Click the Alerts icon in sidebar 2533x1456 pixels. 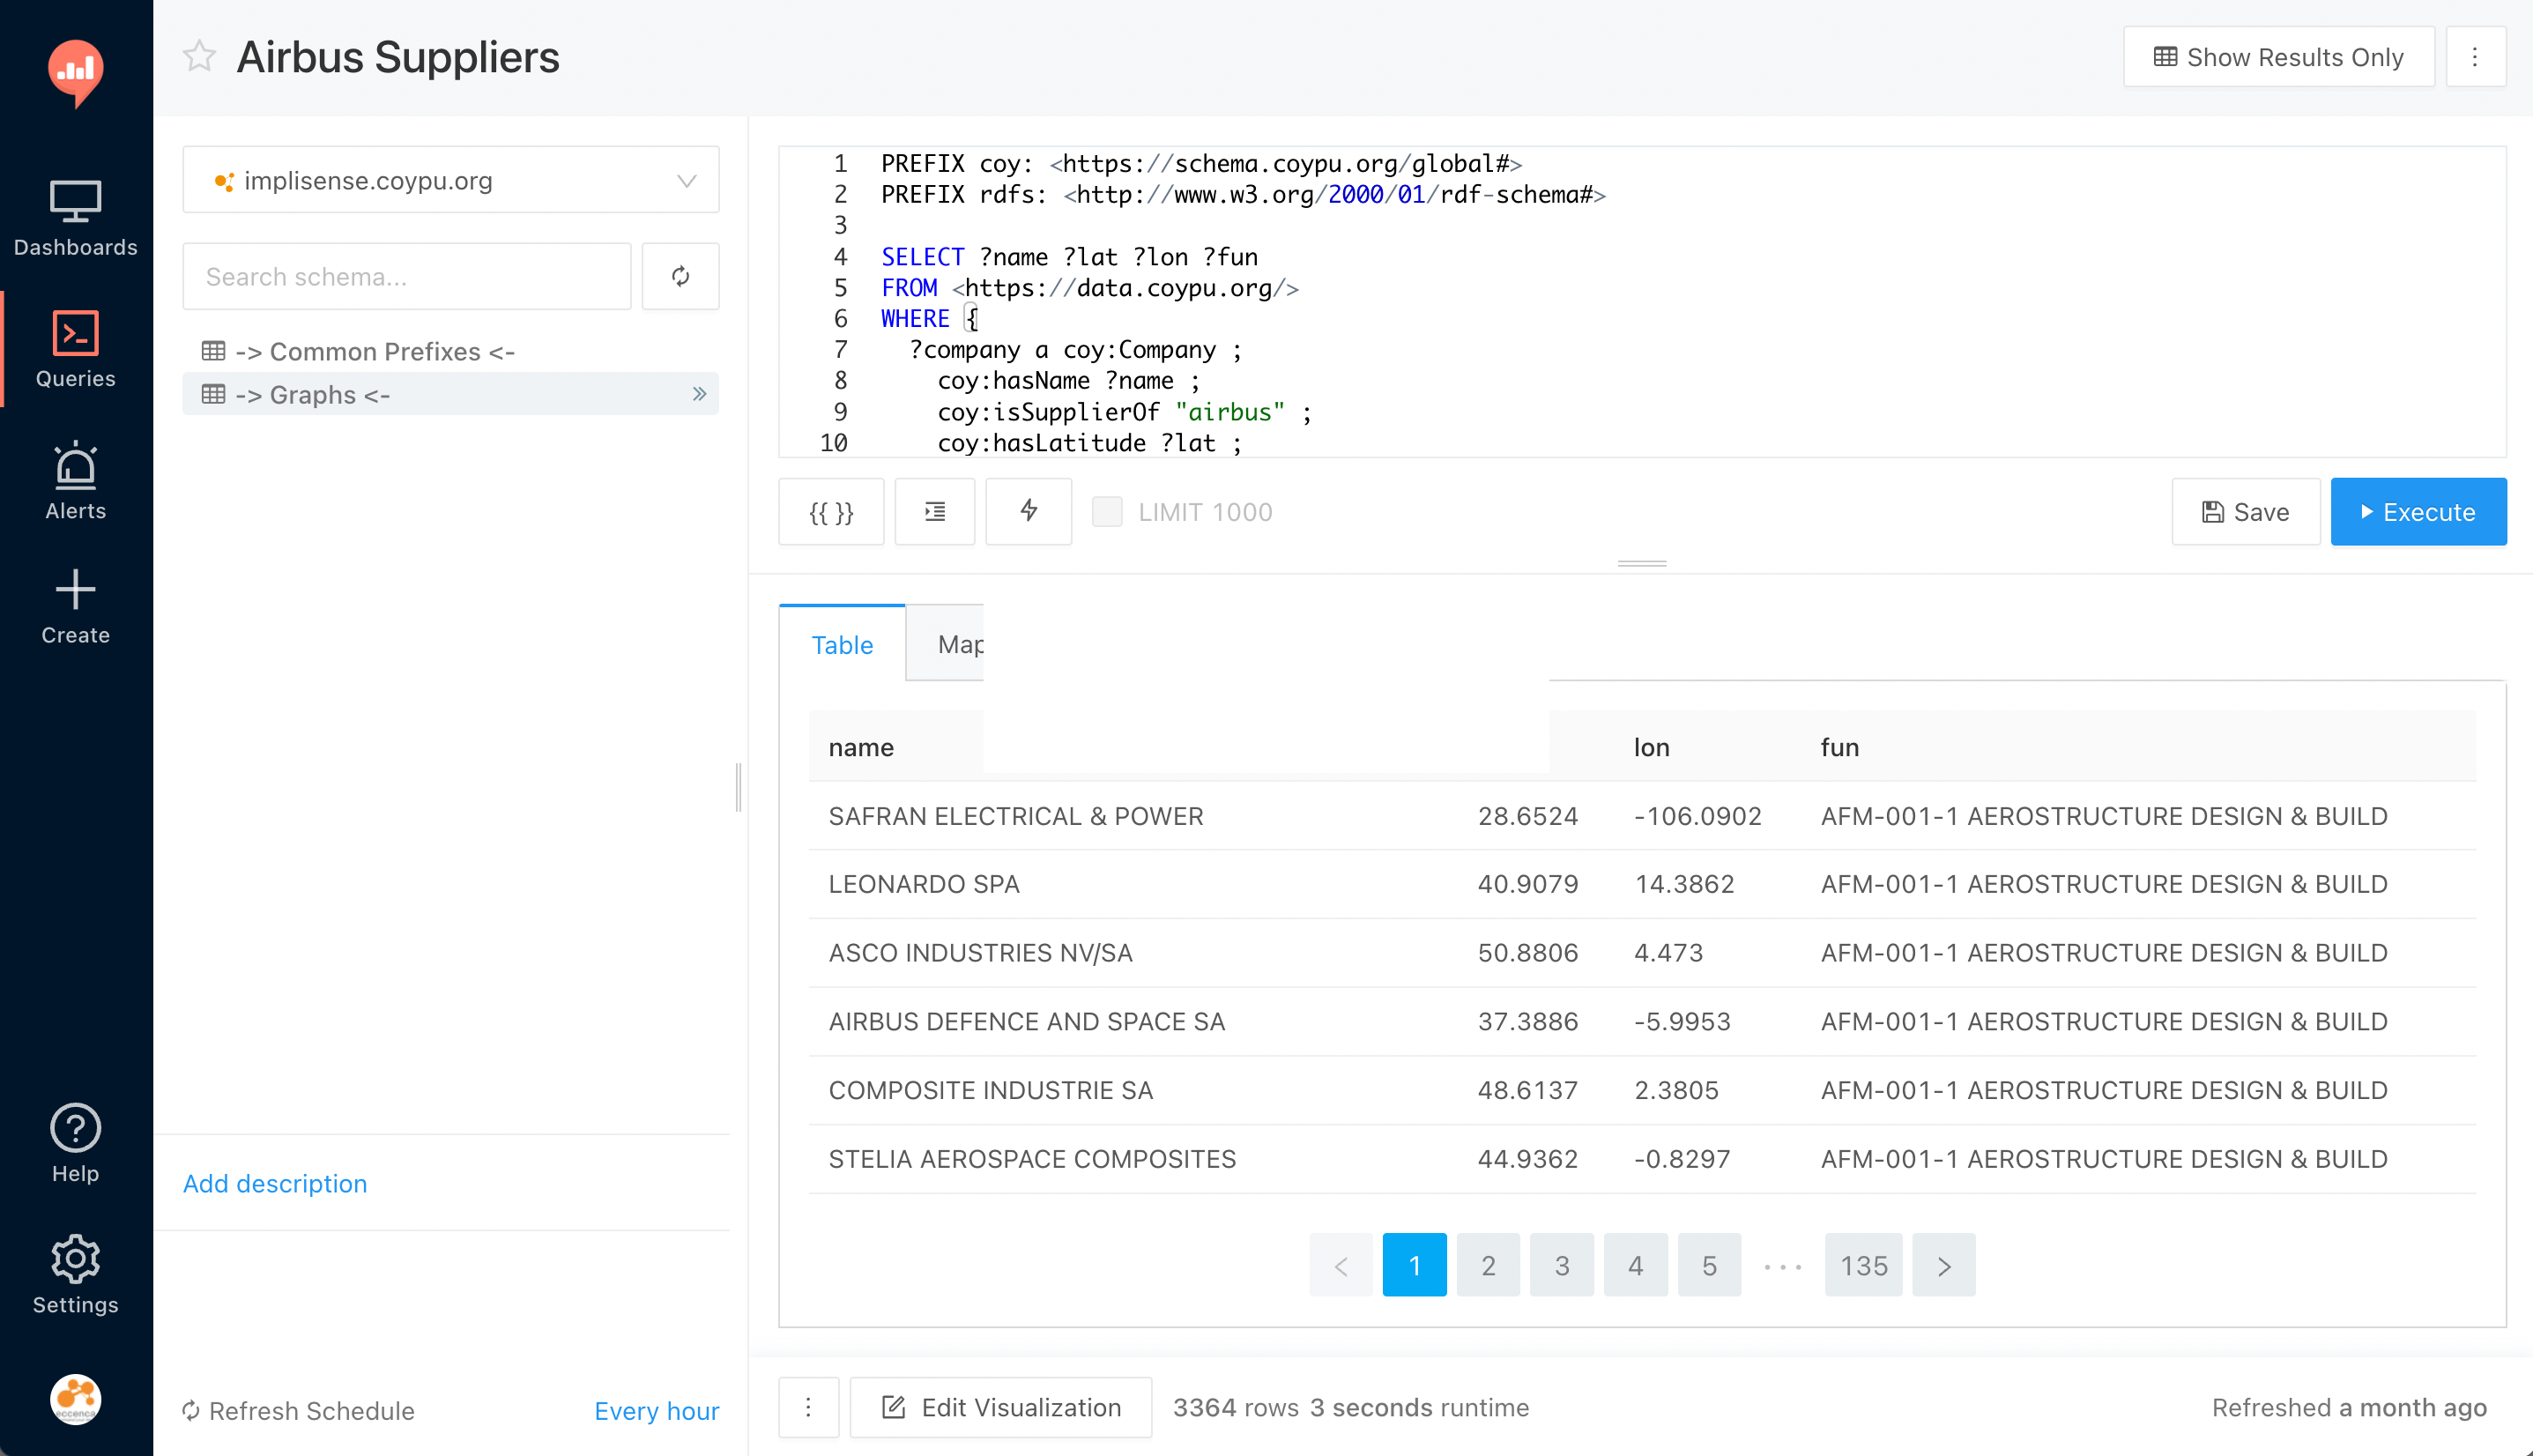[75, 484]
